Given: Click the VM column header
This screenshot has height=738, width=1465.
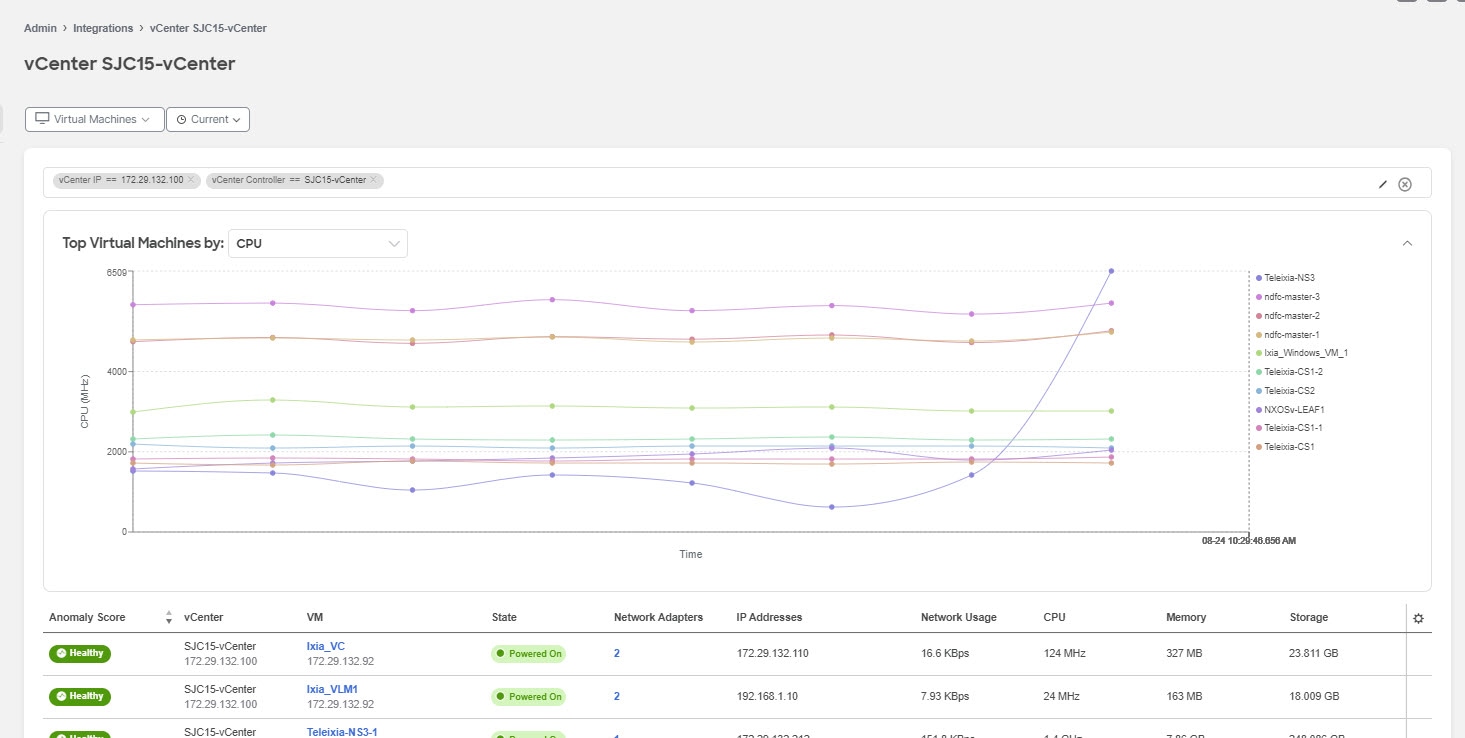Looking at the screenshot, I should point(315,618).
